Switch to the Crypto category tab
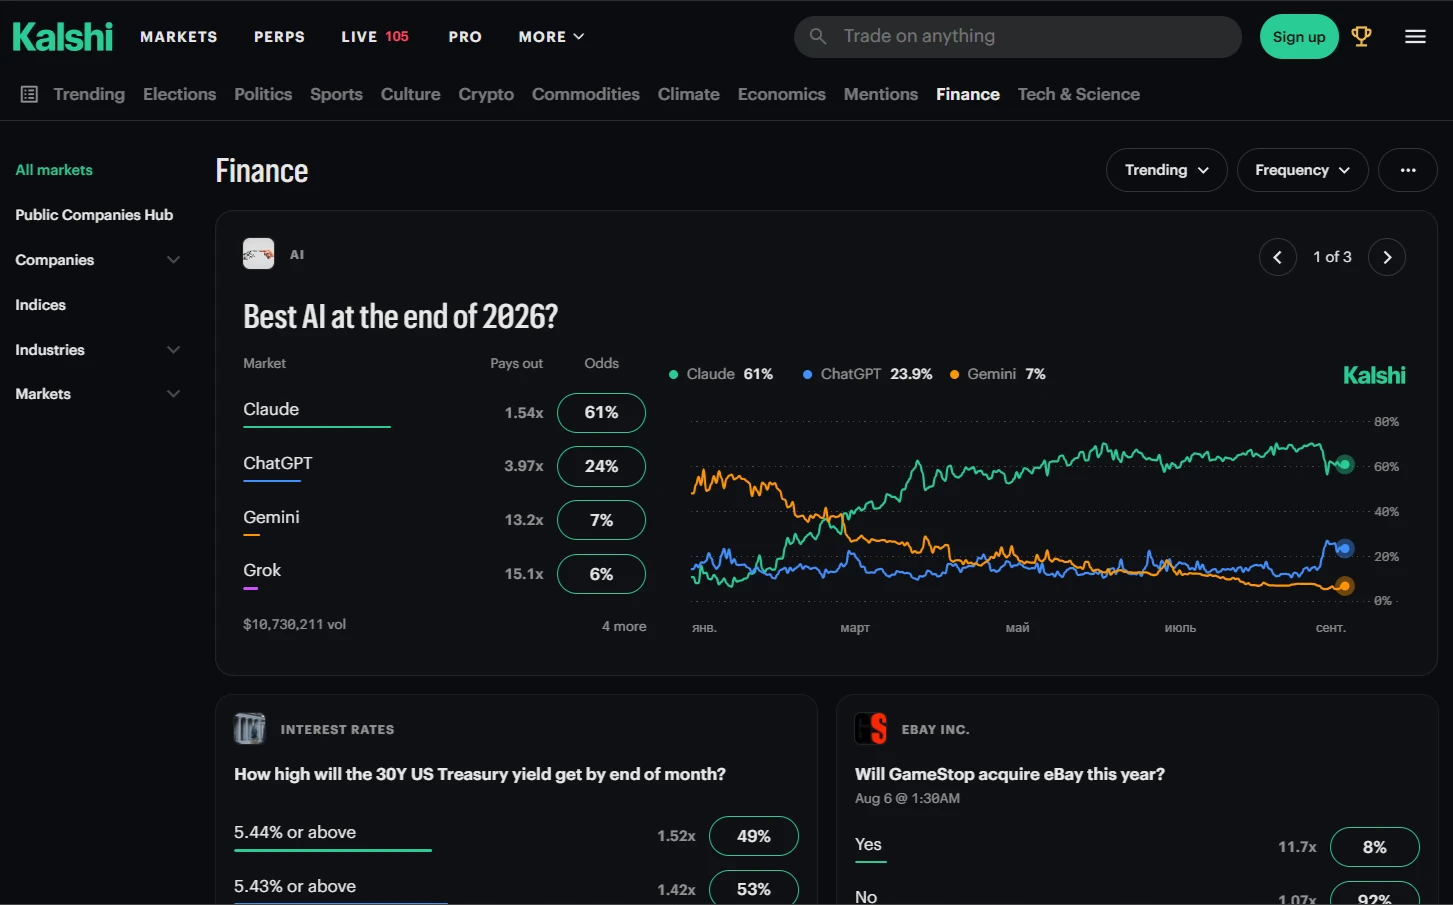1453x905 pixels. (x=486, y=94)
